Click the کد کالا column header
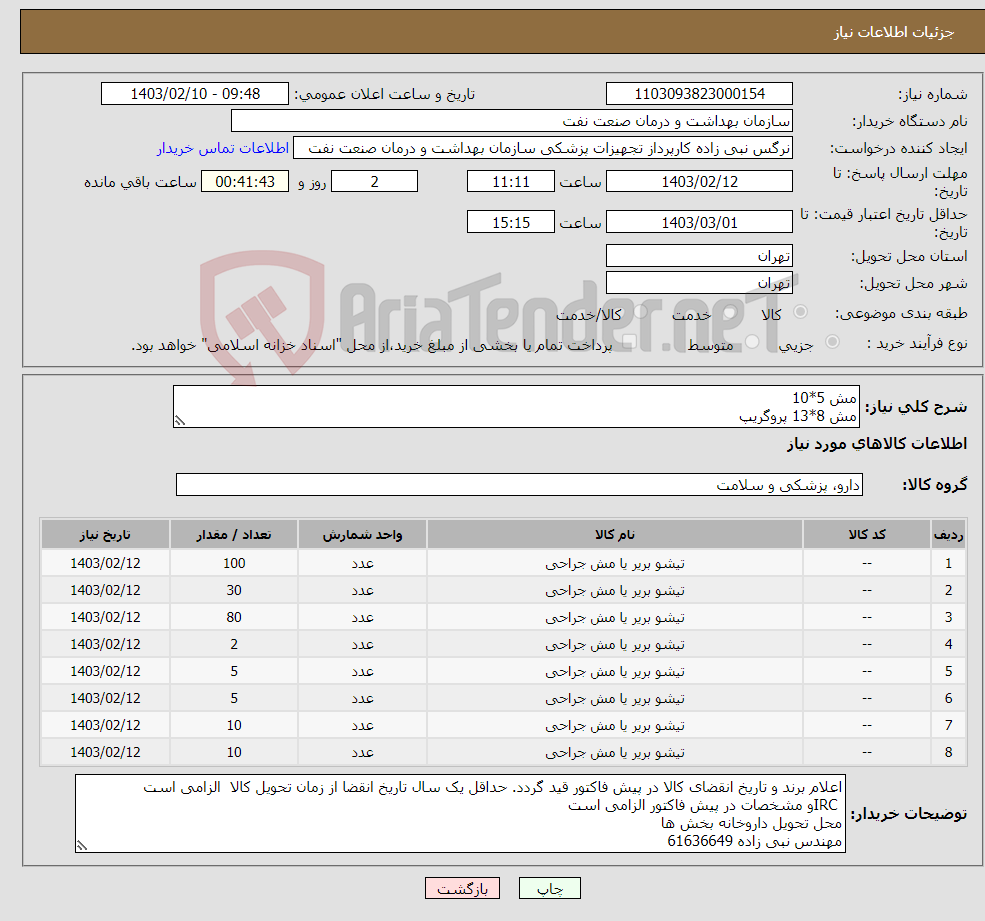The image size is (985, 921). click(x=867, y=534)
